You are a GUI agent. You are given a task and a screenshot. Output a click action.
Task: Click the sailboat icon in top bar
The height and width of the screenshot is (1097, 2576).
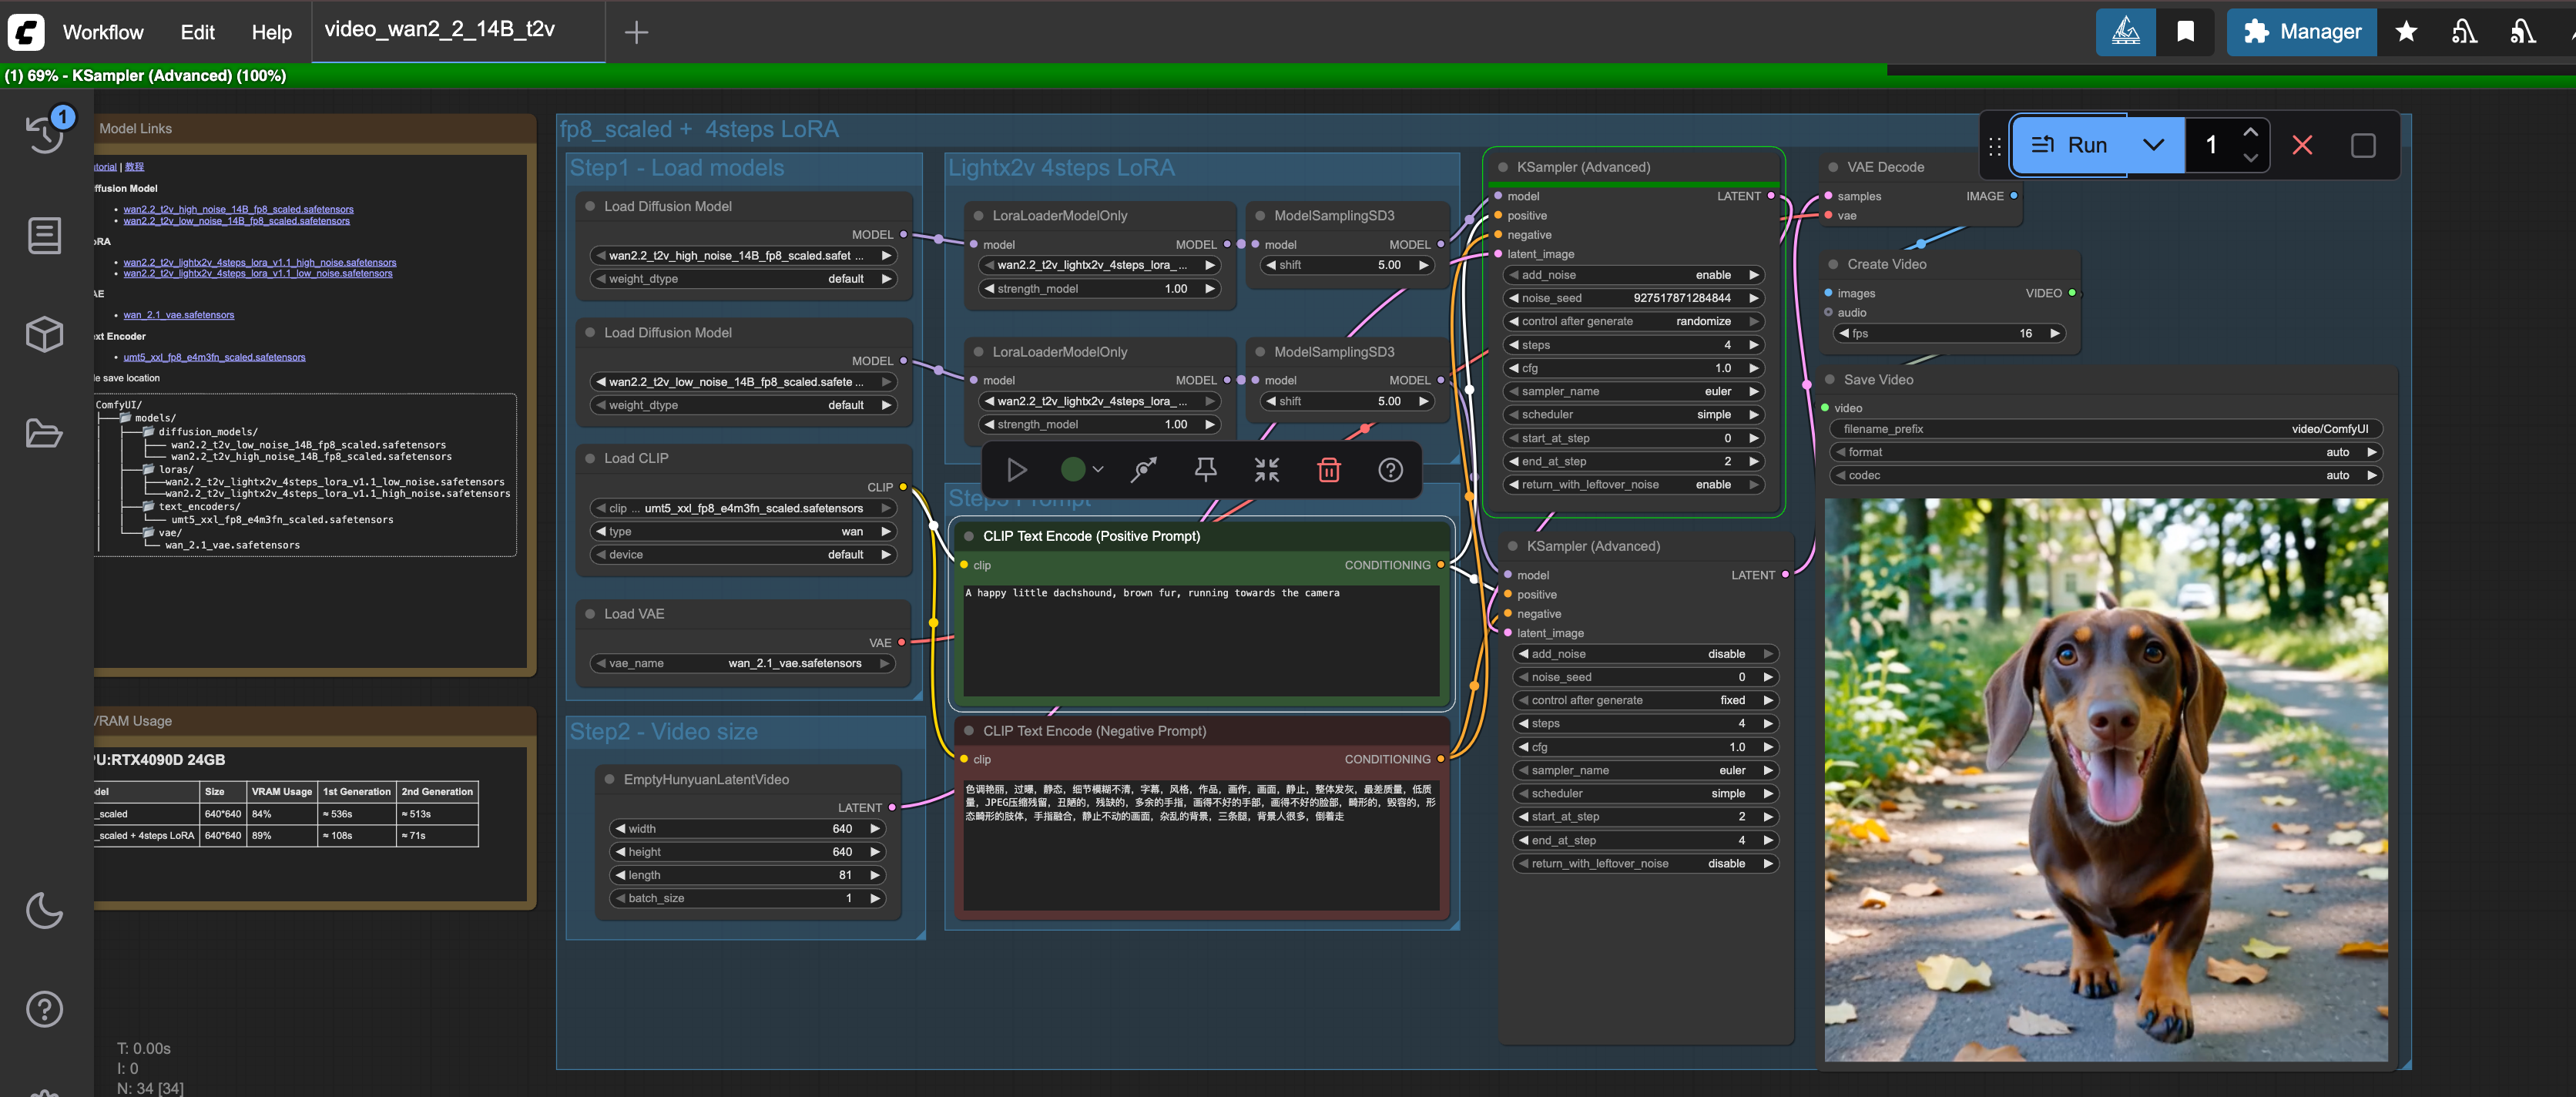(x=2125, y=32)
